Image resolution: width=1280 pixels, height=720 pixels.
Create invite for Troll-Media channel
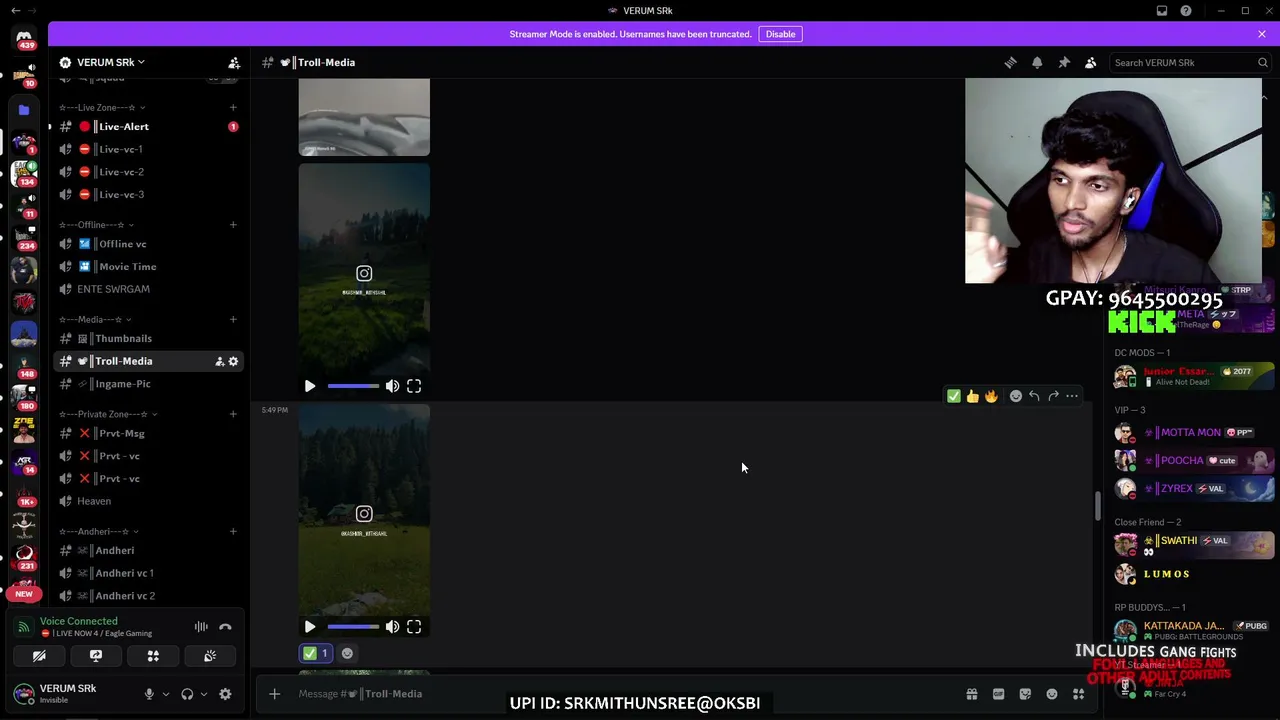click(219, 361)
